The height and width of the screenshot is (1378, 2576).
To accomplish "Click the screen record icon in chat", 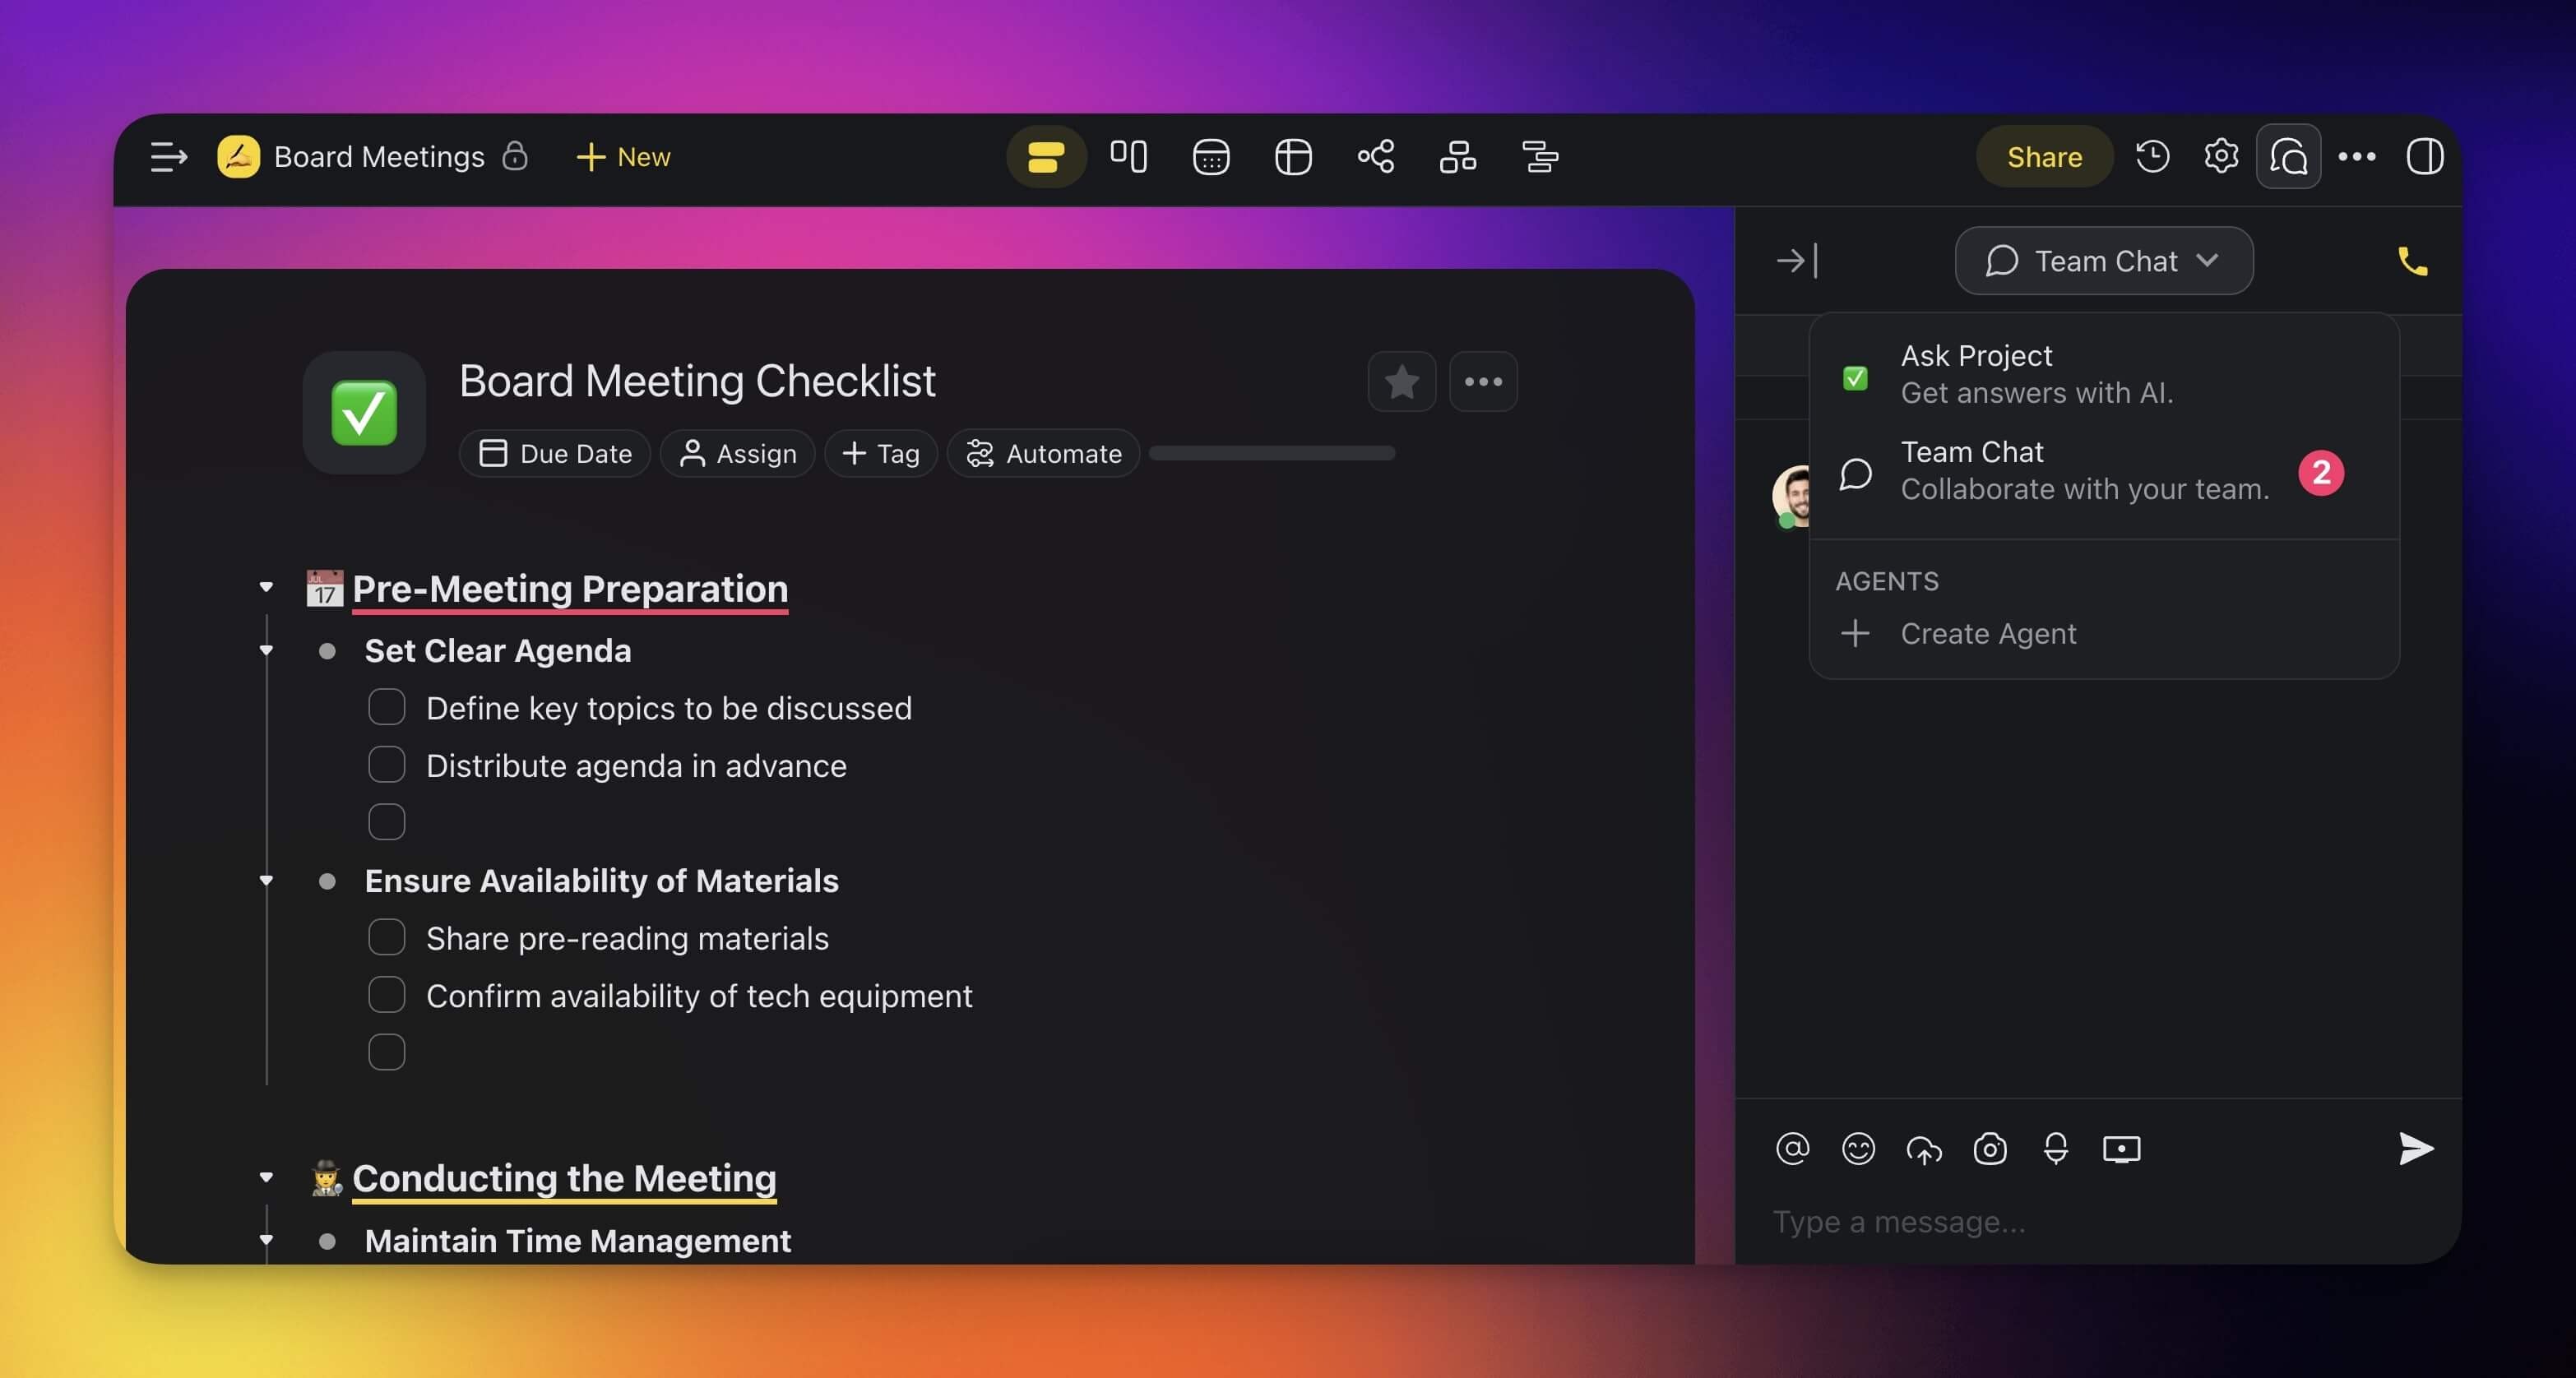I will (2121, 1149).
